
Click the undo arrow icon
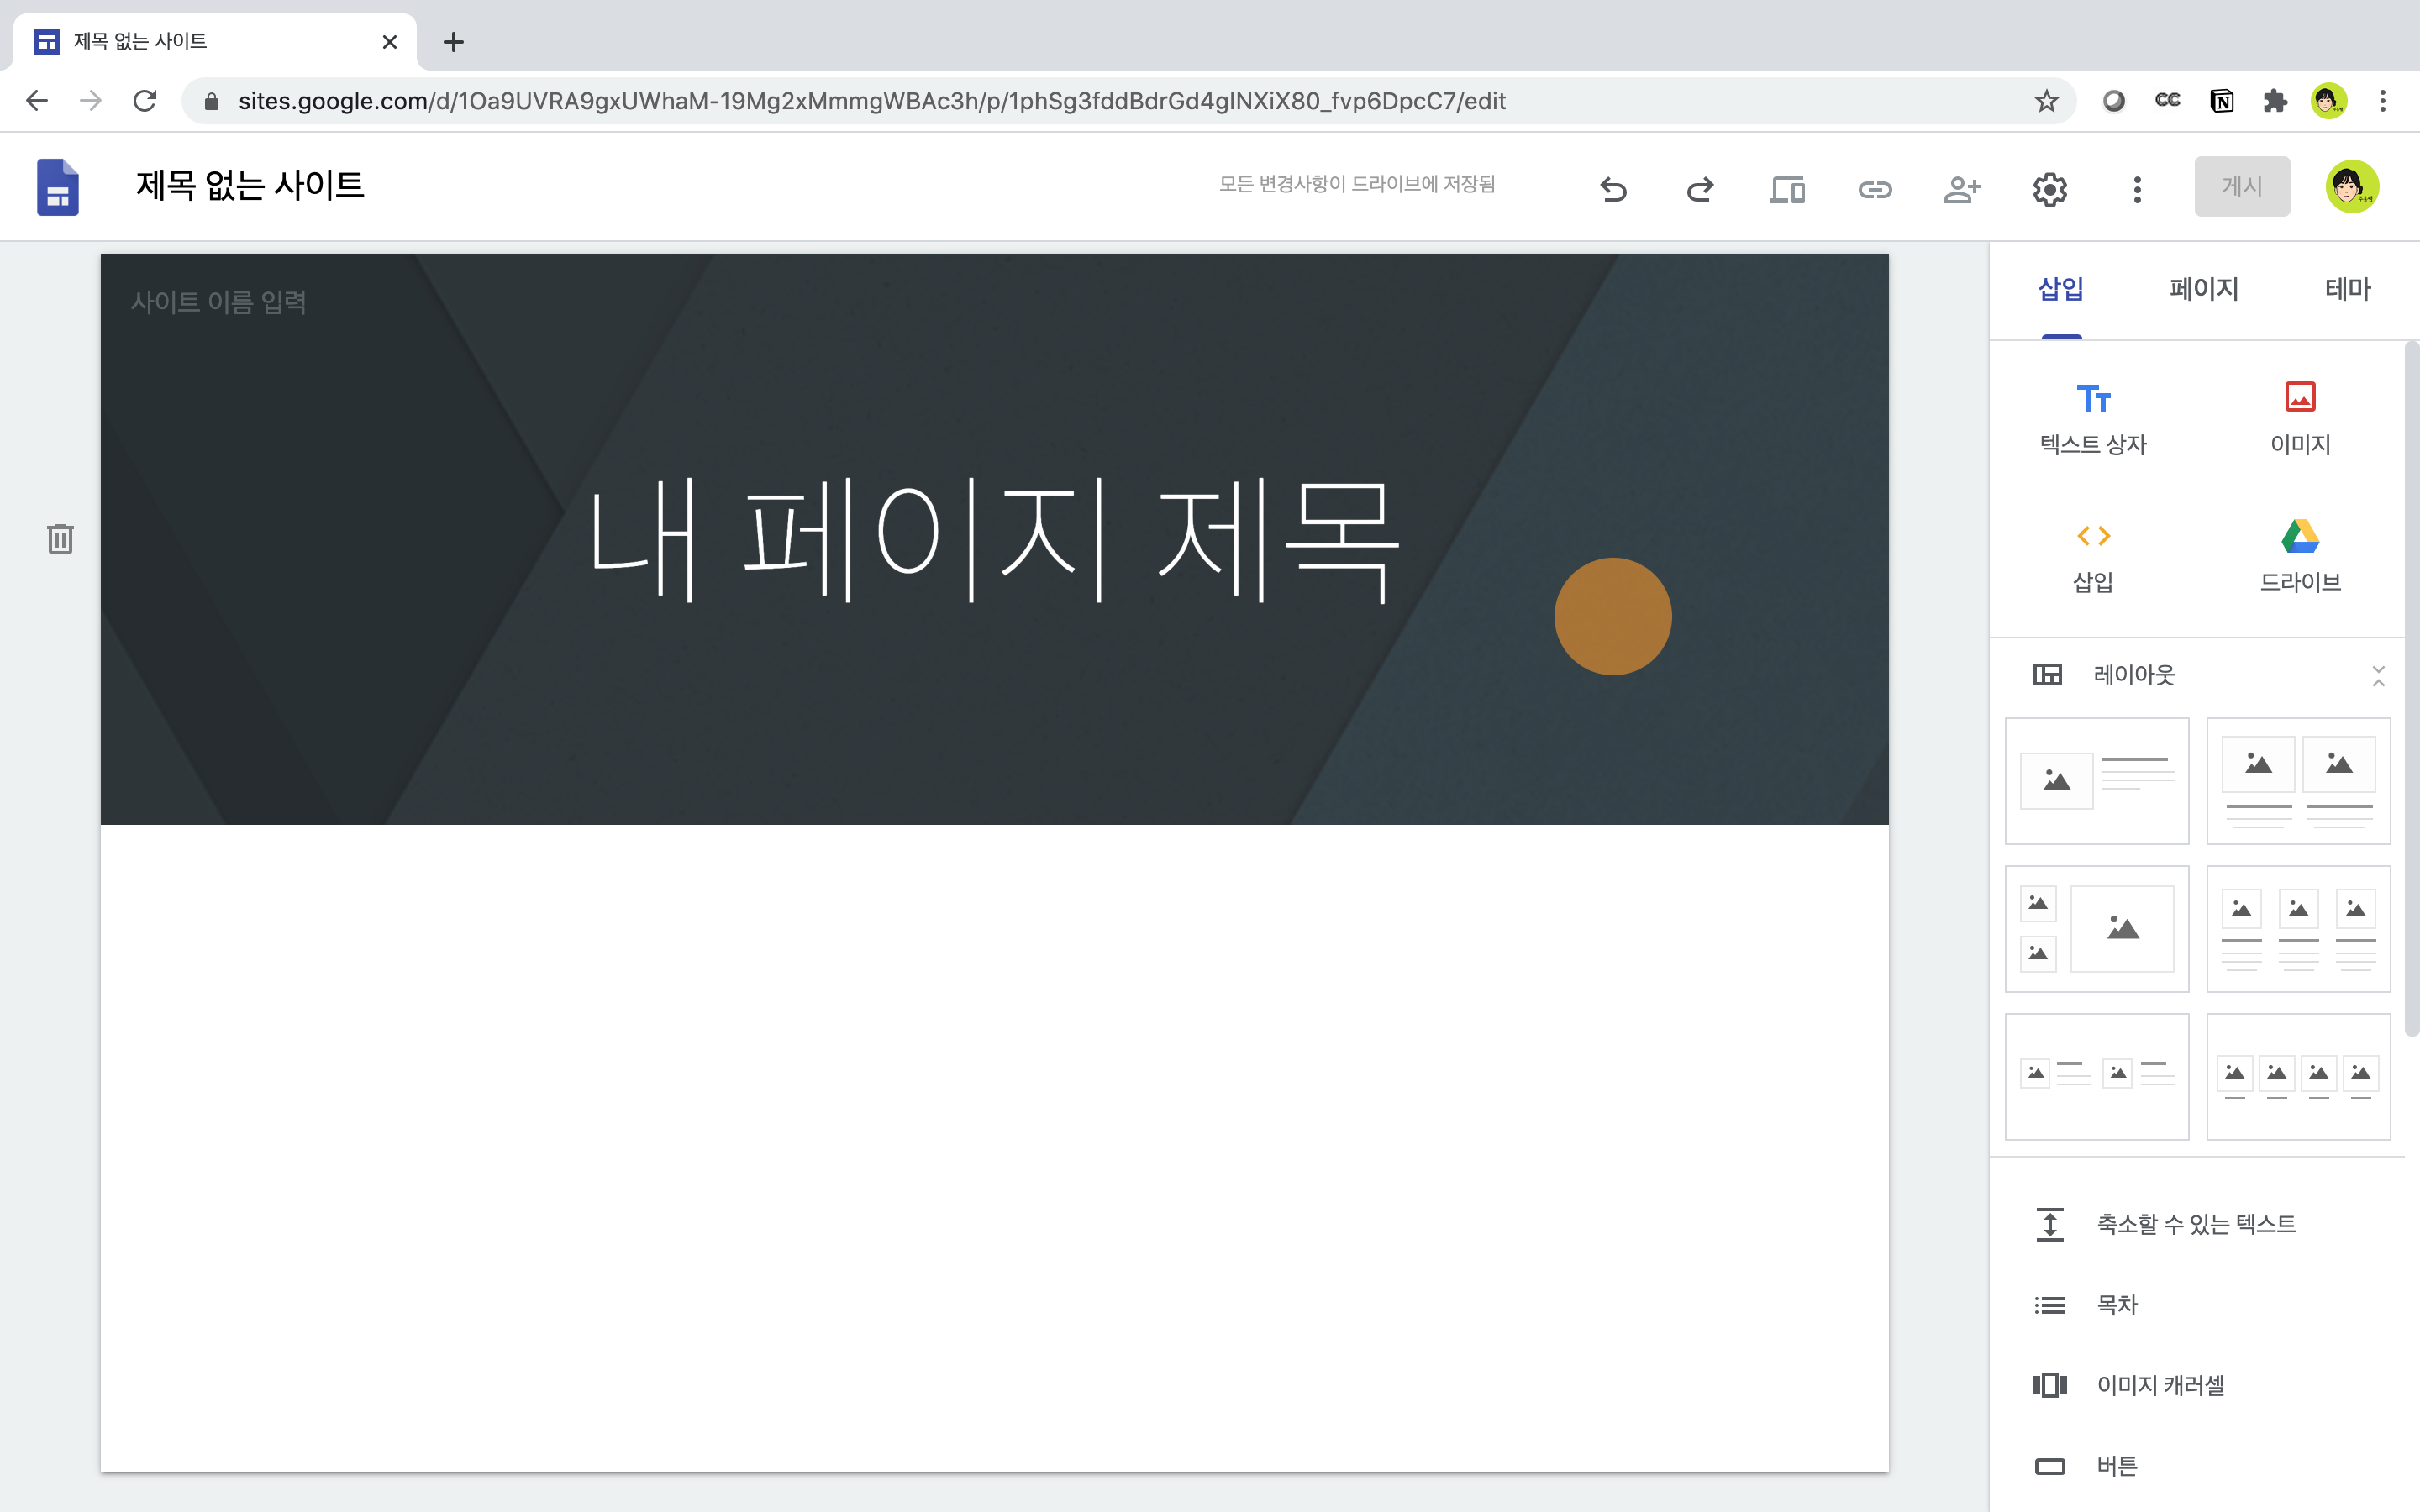coord(1613,188)
